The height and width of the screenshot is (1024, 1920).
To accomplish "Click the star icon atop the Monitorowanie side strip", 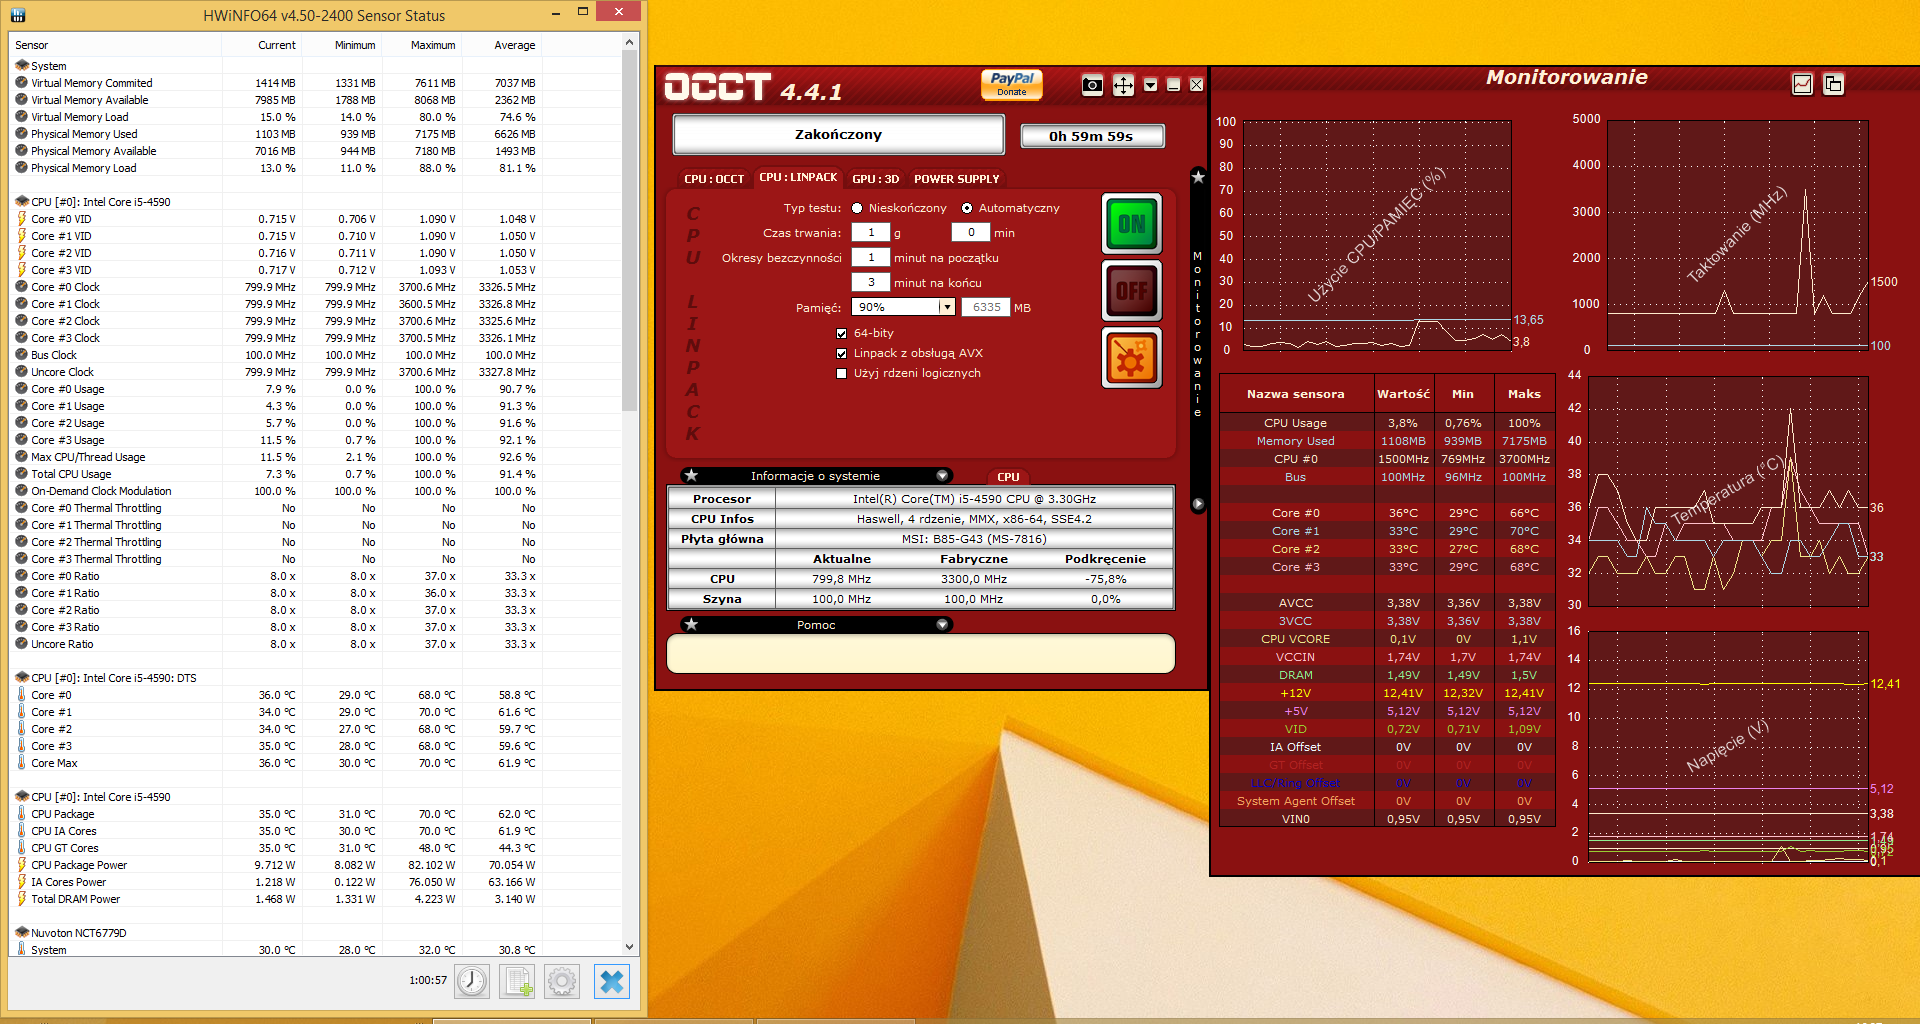I will point(1198,176).
